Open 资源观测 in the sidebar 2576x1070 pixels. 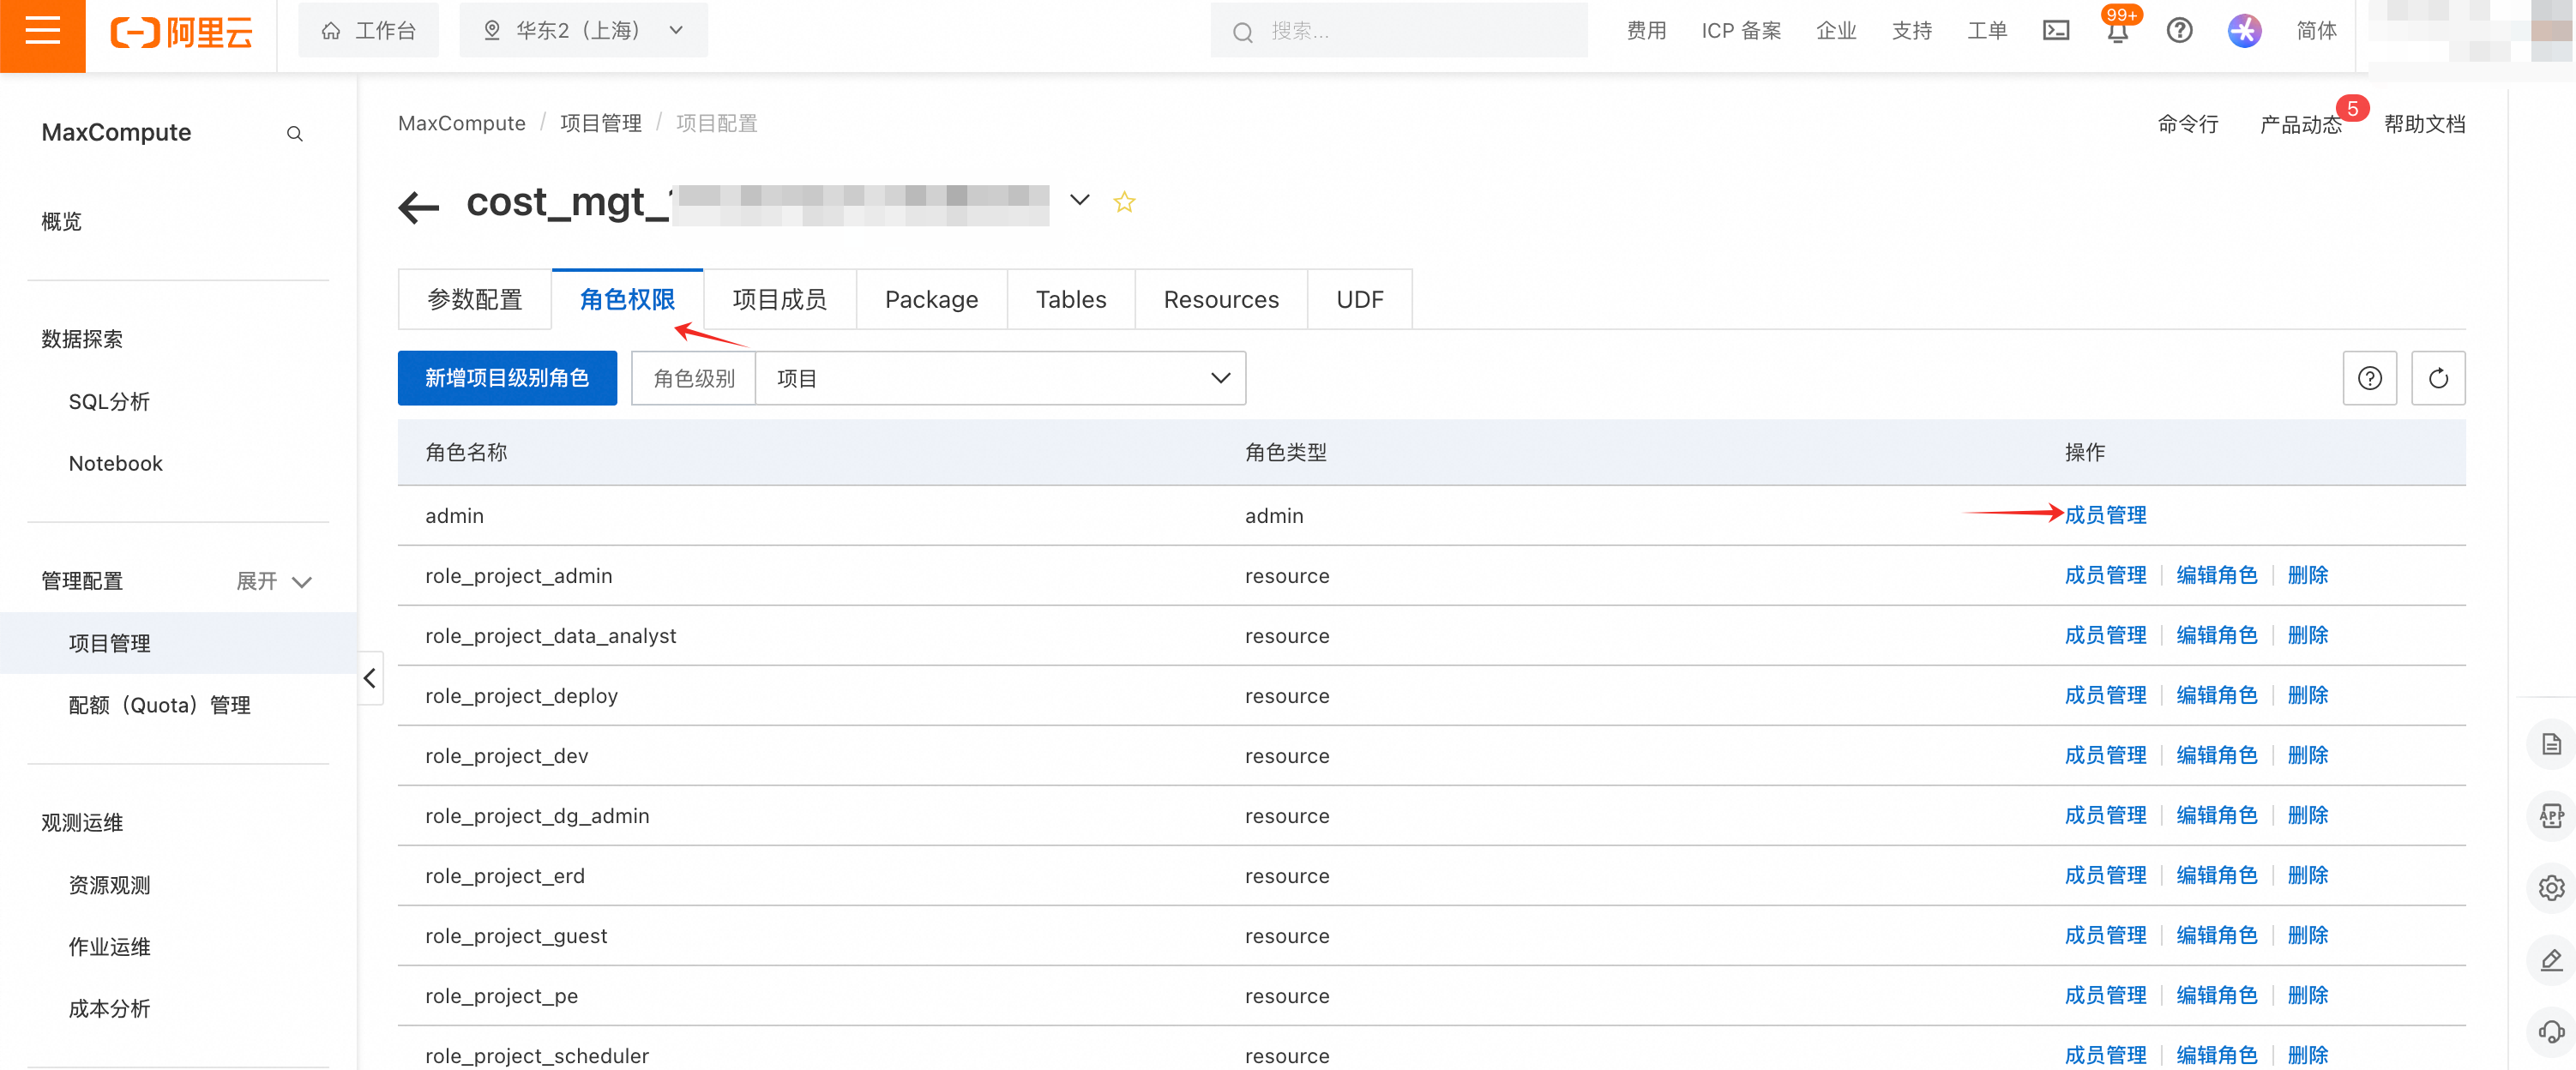(109, 885)
